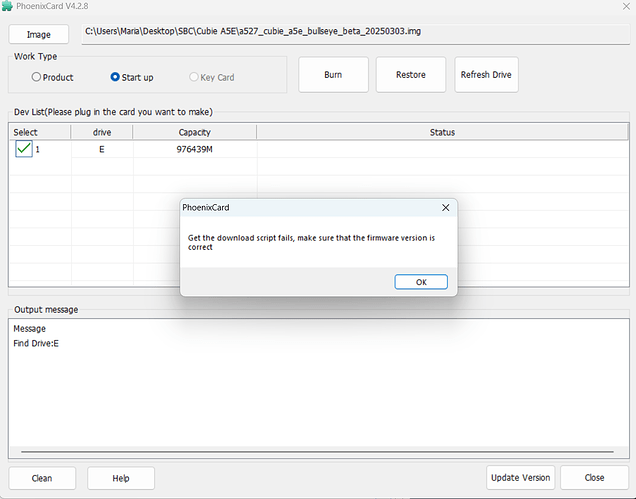Click the Update Version button
The height and width of the screenshot is (499, 636).
tap(520, 477)
